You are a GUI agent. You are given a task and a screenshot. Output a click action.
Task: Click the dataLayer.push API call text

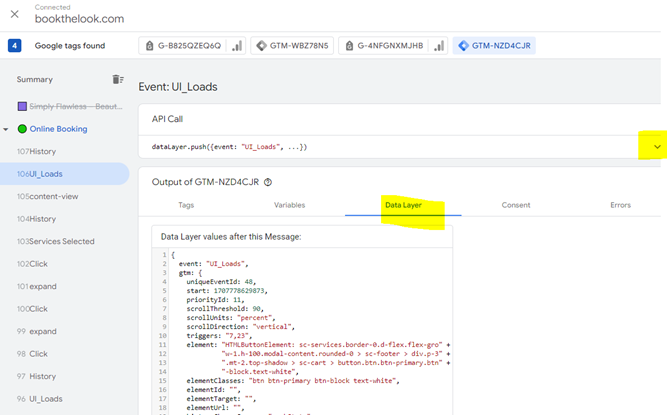pyautogui.click(x=229, y=147)
